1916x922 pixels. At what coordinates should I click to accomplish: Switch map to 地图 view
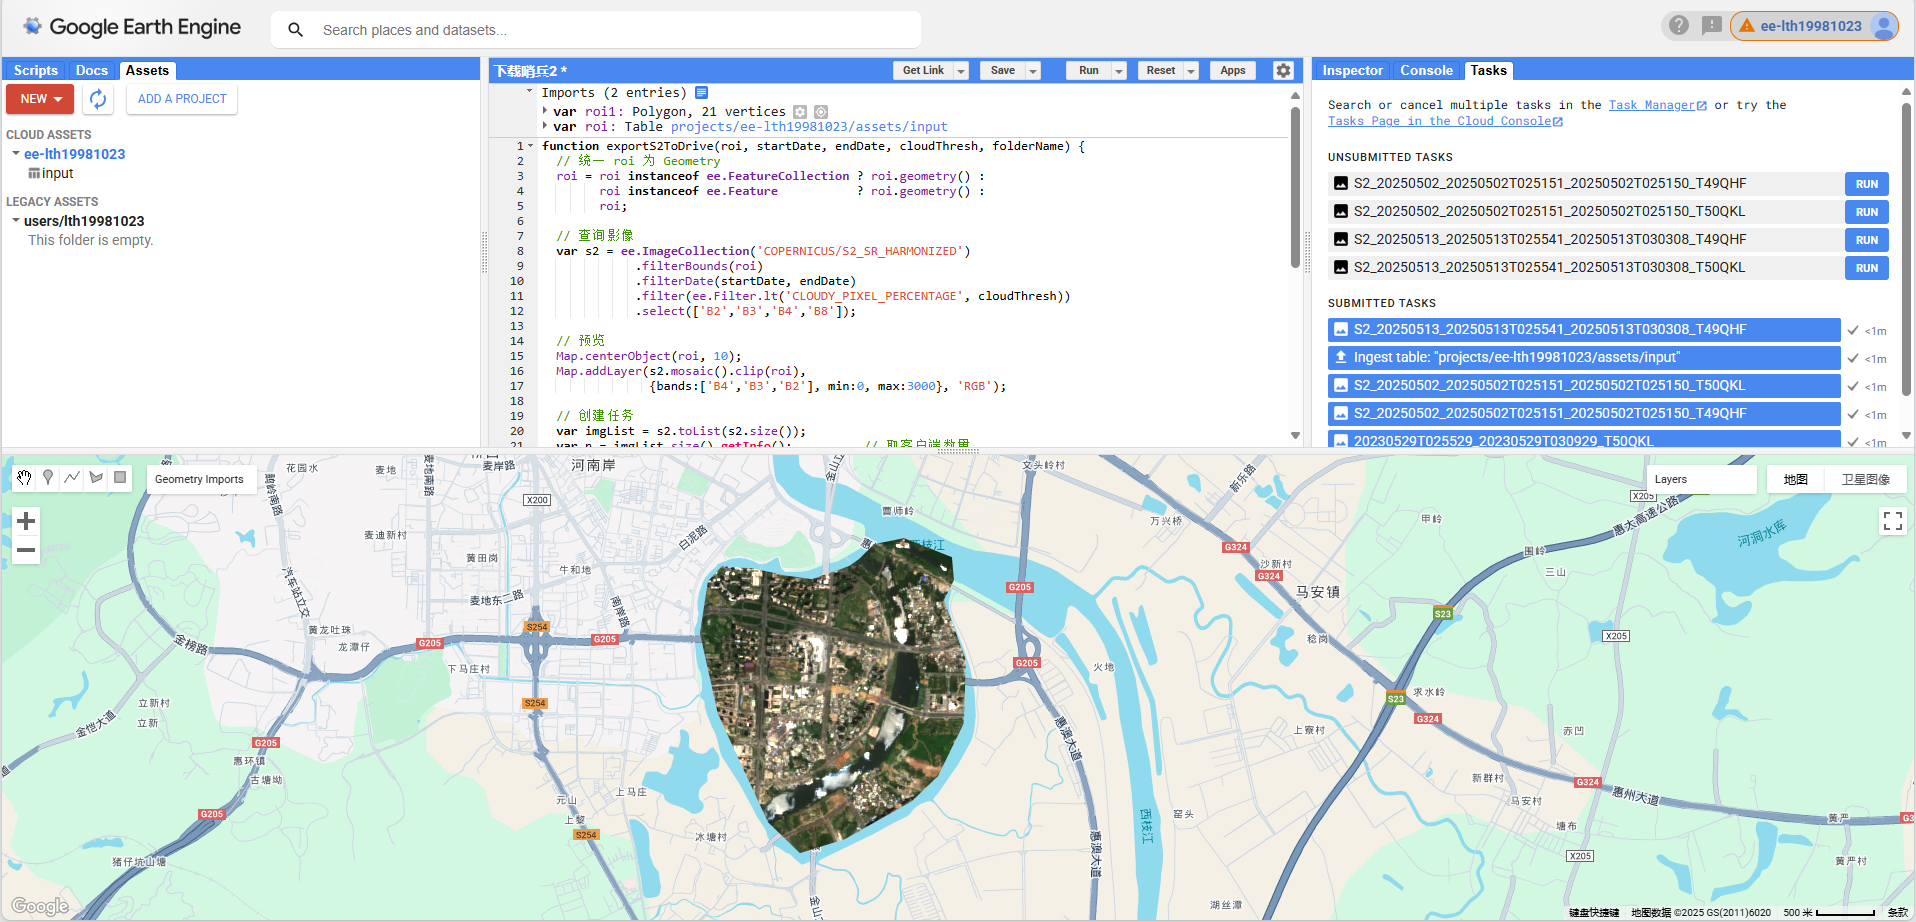1795,480
